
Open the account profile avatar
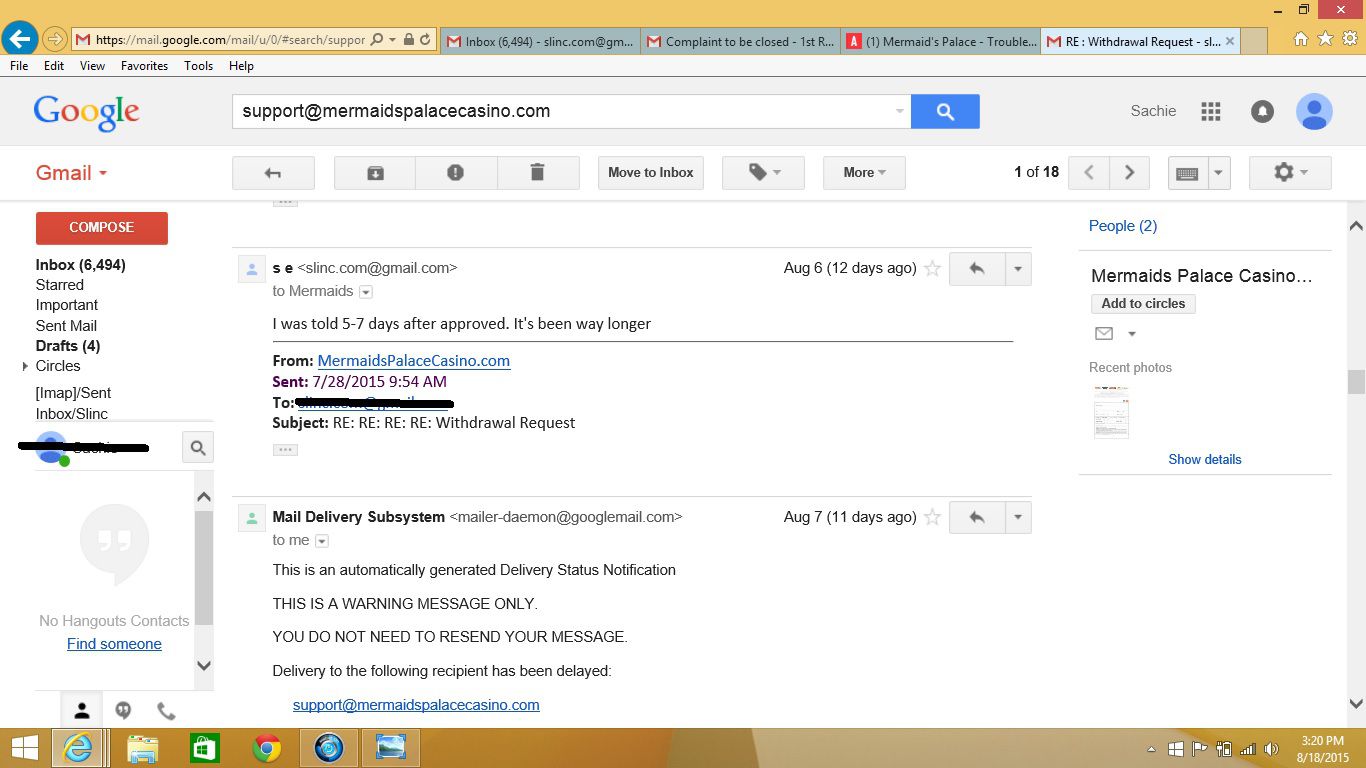point(1314,111)
